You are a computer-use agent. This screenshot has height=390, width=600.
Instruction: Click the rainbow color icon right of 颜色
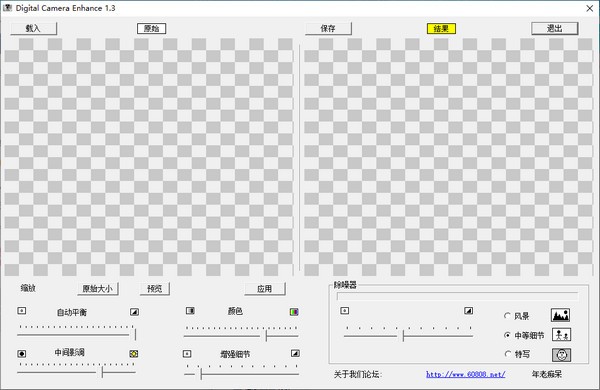294,312
